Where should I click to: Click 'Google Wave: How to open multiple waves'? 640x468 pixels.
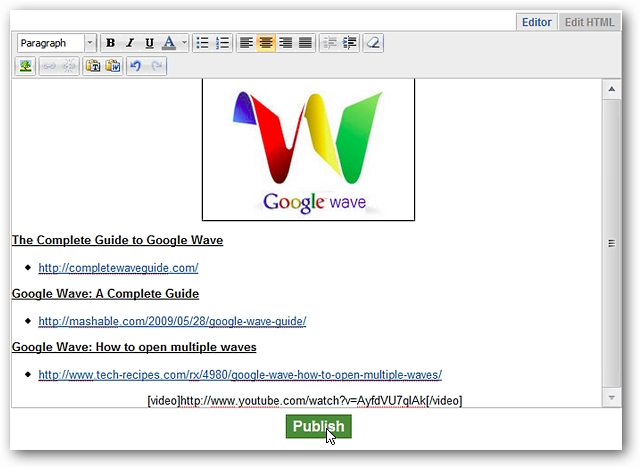tap(134, 347)
